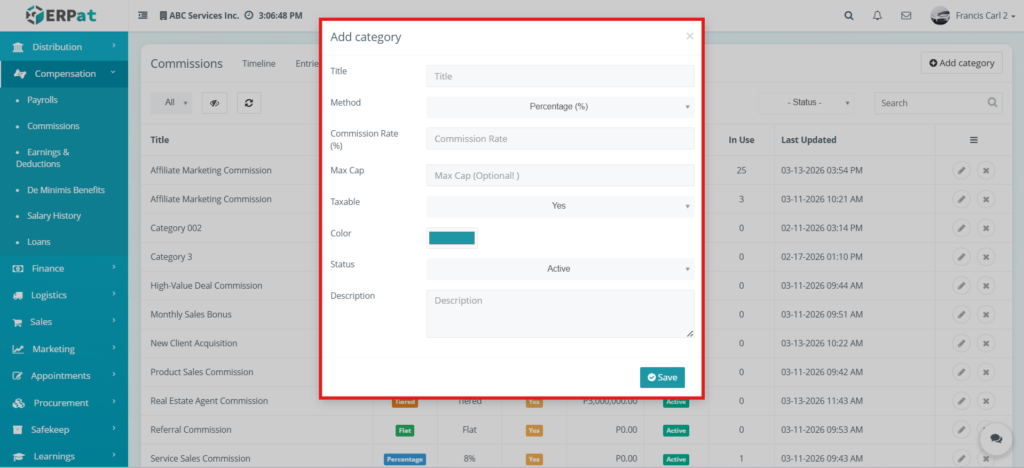Delete the Category 3 row
This screenshot has height=468, width=1024.
click(986, 257)
